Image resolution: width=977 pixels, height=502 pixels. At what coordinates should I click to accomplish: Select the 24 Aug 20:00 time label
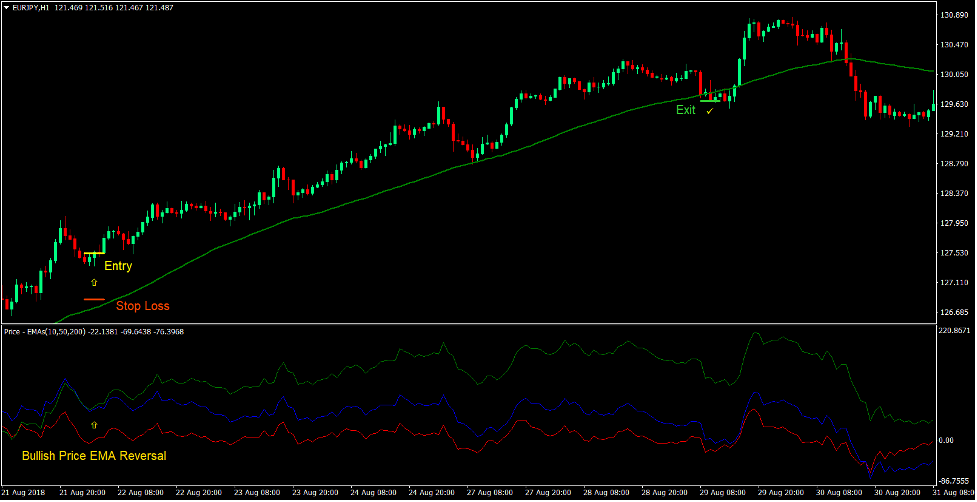point(434,492)
